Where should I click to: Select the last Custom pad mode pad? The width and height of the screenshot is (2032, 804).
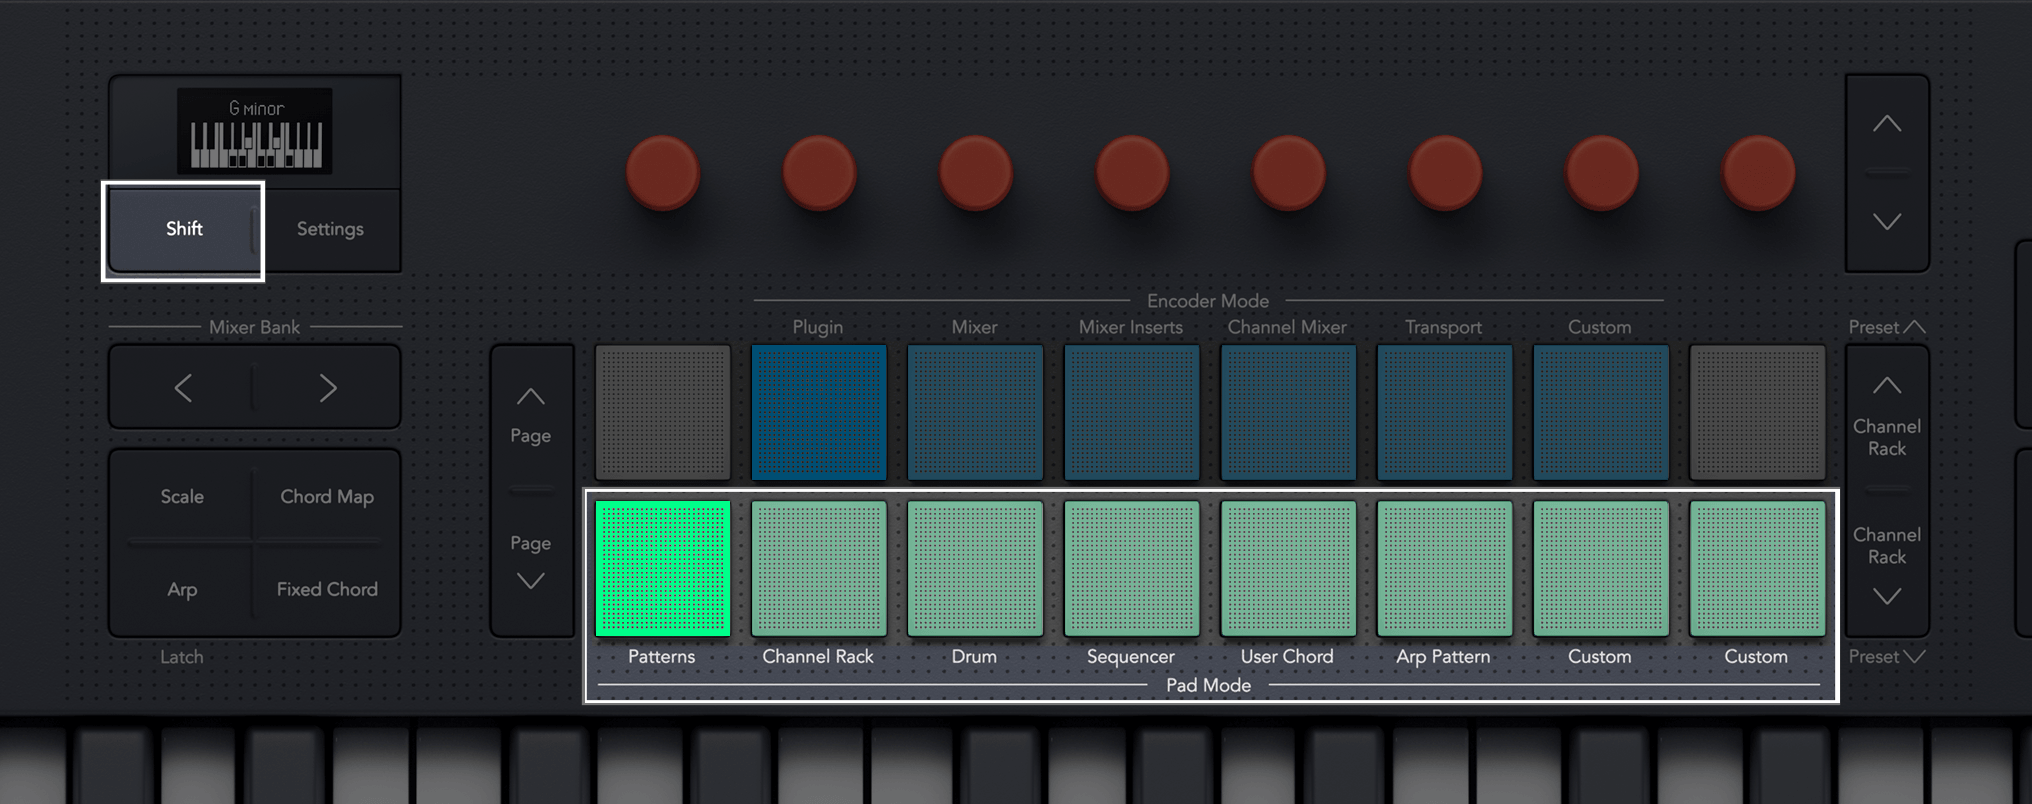click(1757, 568)
